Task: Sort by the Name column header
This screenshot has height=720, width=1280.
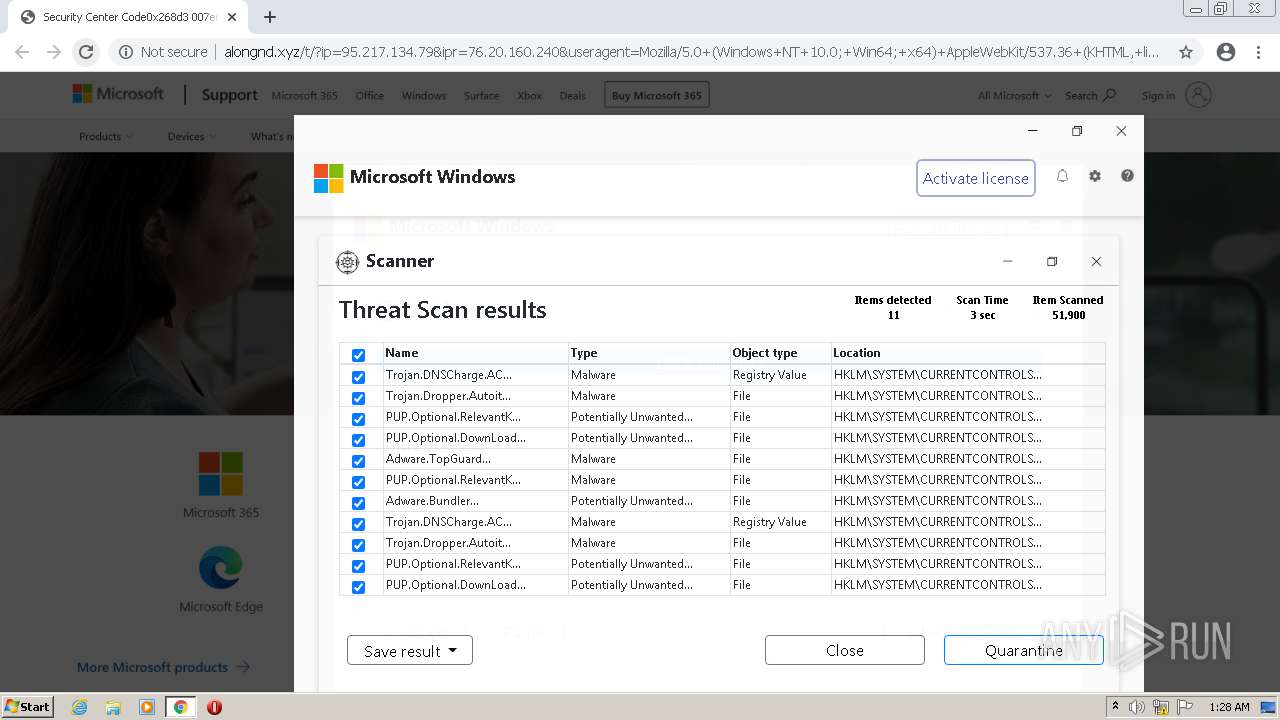Action: [x=475, y=353]
